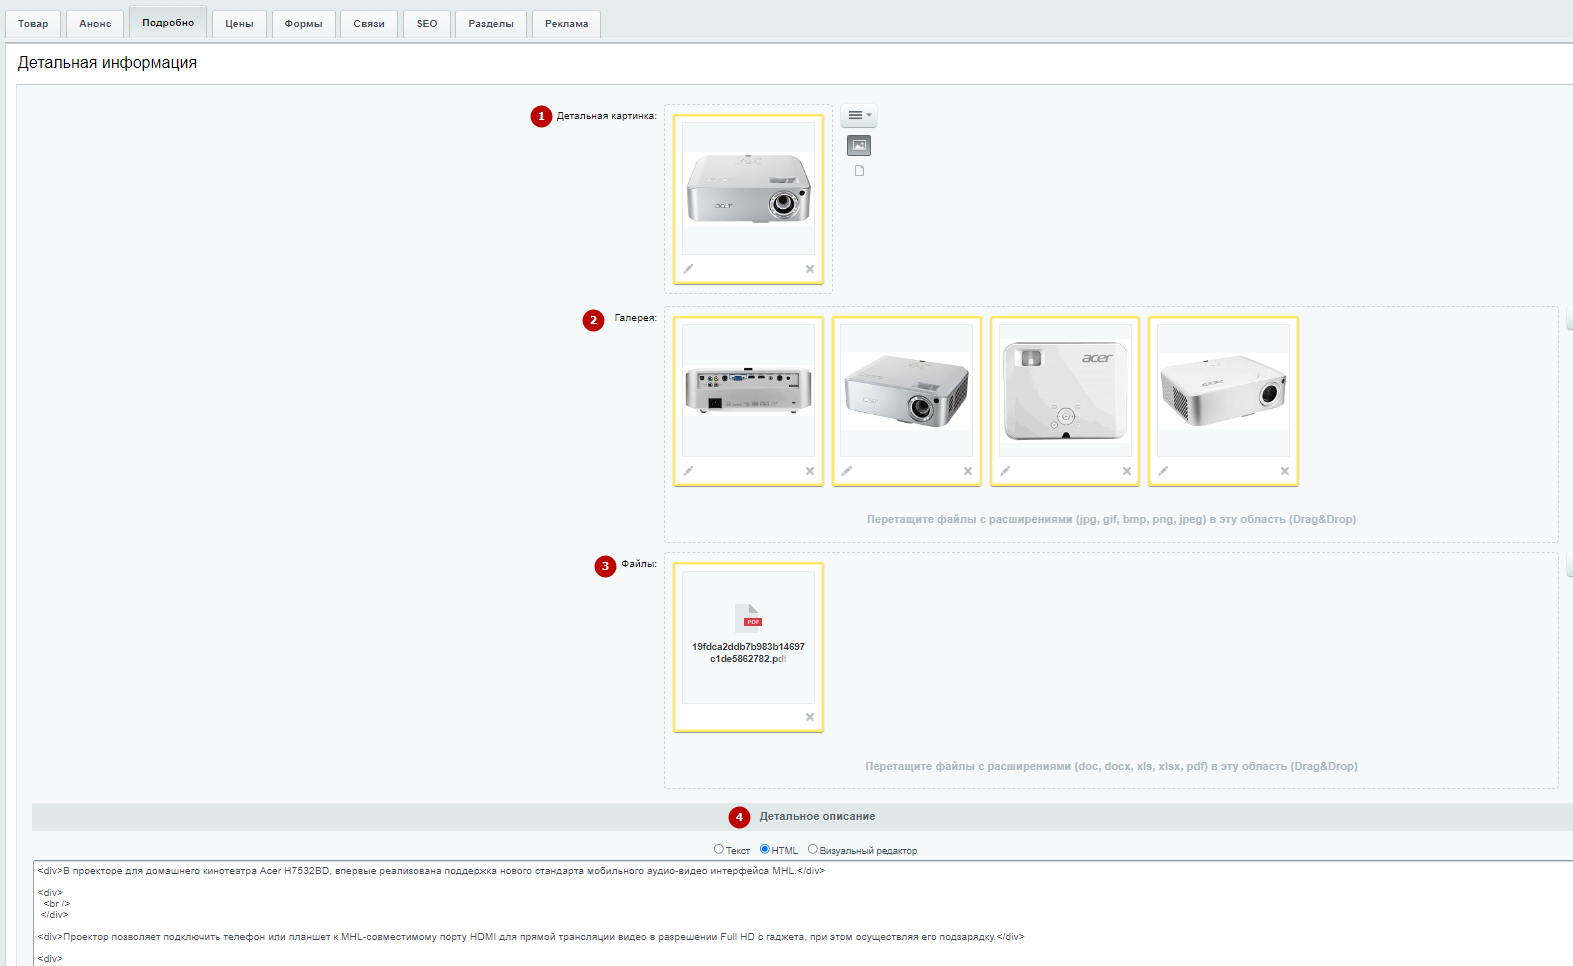The image size is (1573, 966).
Task: Select the gallery top-view thumbnail with acer logo
Action: 1065,391
